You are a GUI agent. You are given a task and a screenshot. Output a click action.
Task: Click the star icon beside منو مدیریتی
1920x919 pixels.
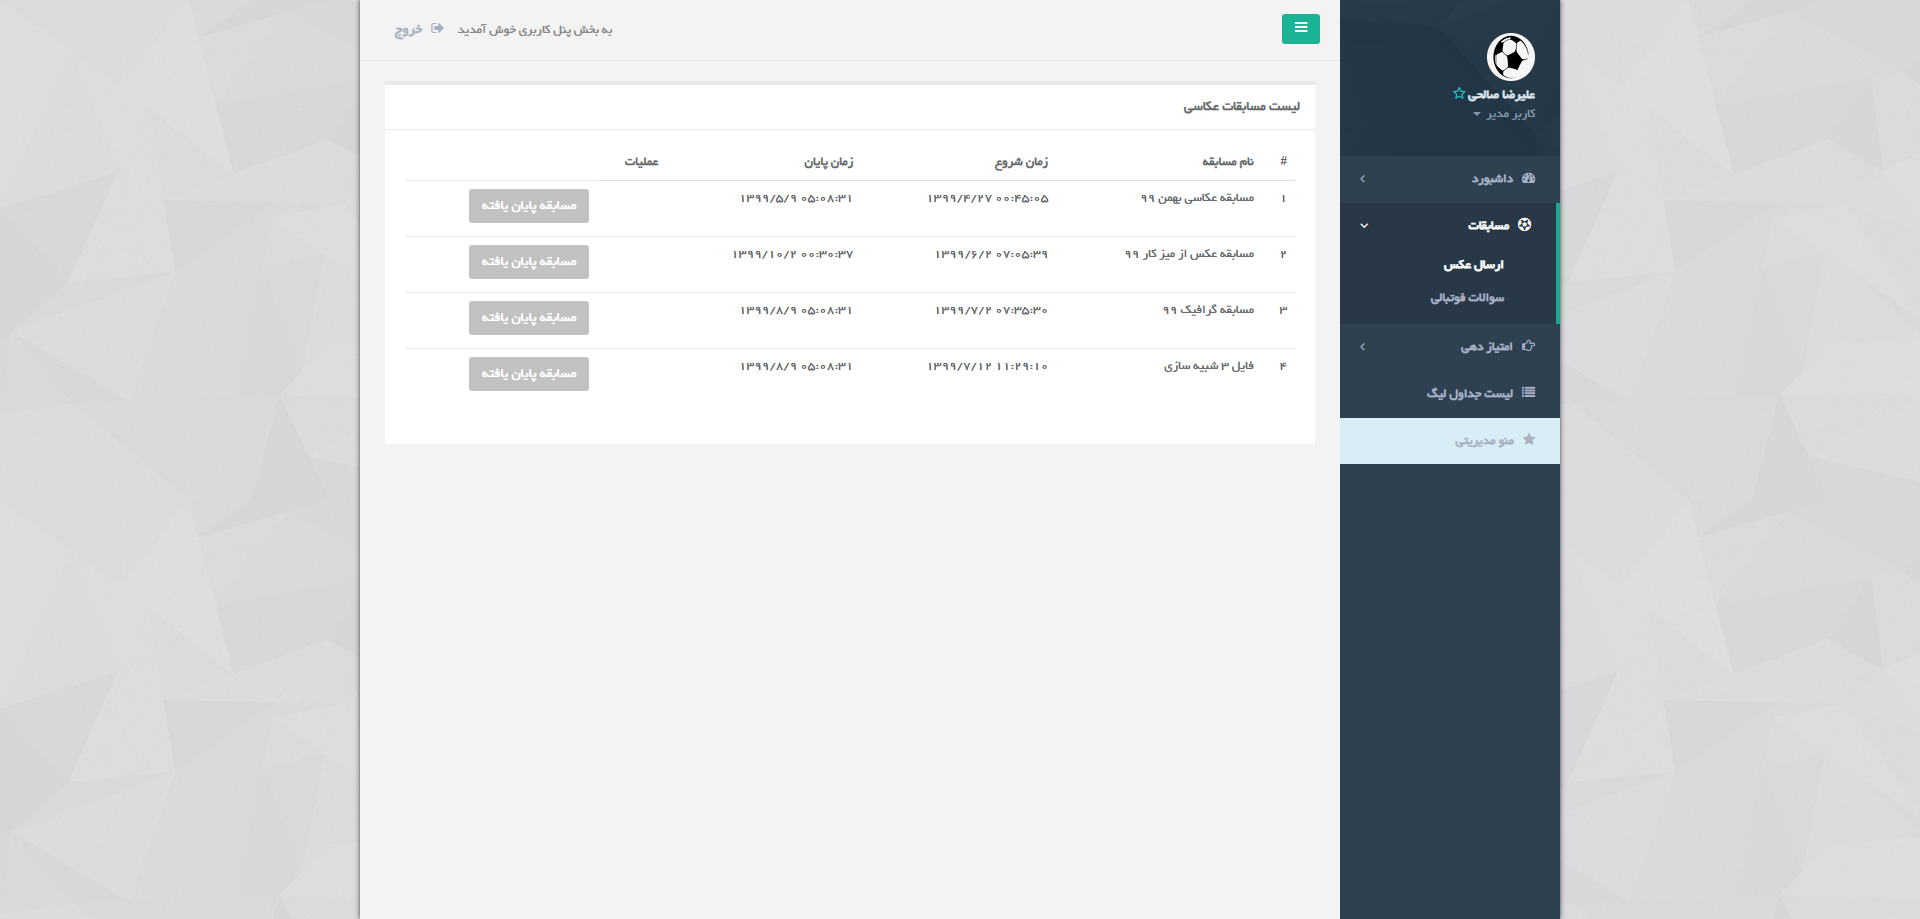pyautogui.click(x=1528, y=440)
